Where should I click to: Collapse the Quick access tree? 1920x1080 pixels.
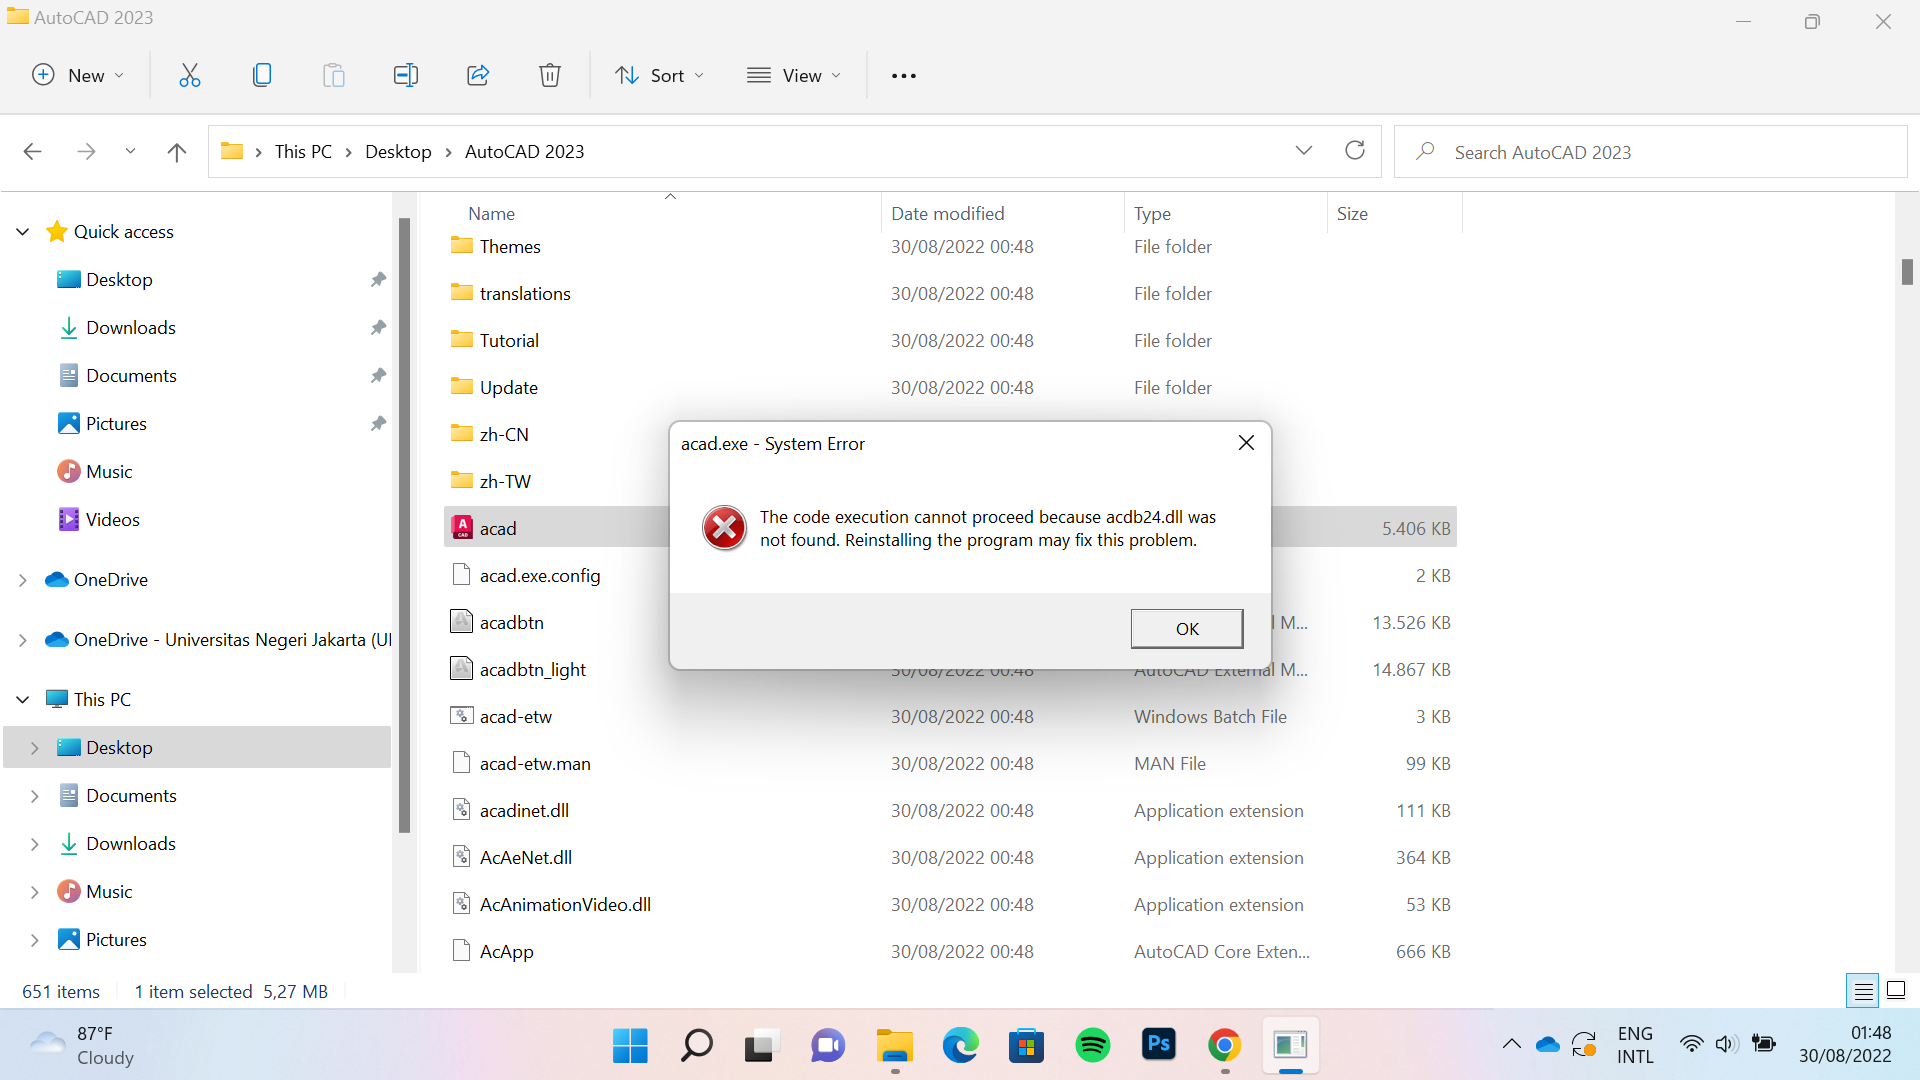pos(23,232)
